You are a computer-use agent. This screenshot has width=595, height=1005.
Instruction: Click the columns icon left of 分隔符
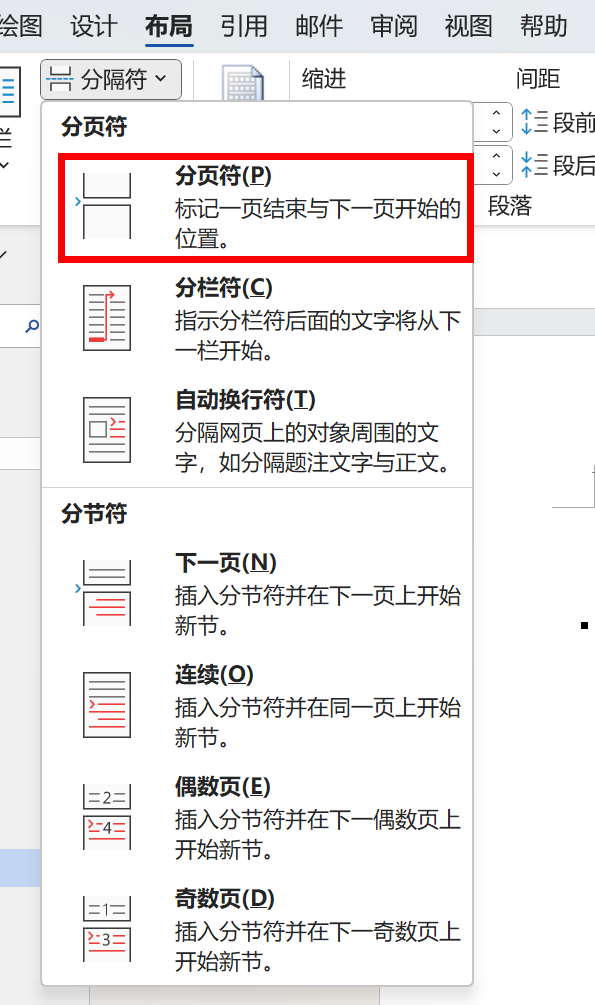pos(9,92)
